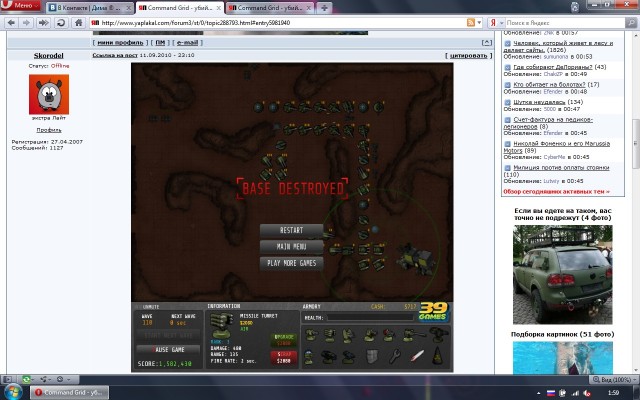The height and width of the screenshot is (400, 640).
Task: Click the 39 Games logo
Action: tap(433, 312)
